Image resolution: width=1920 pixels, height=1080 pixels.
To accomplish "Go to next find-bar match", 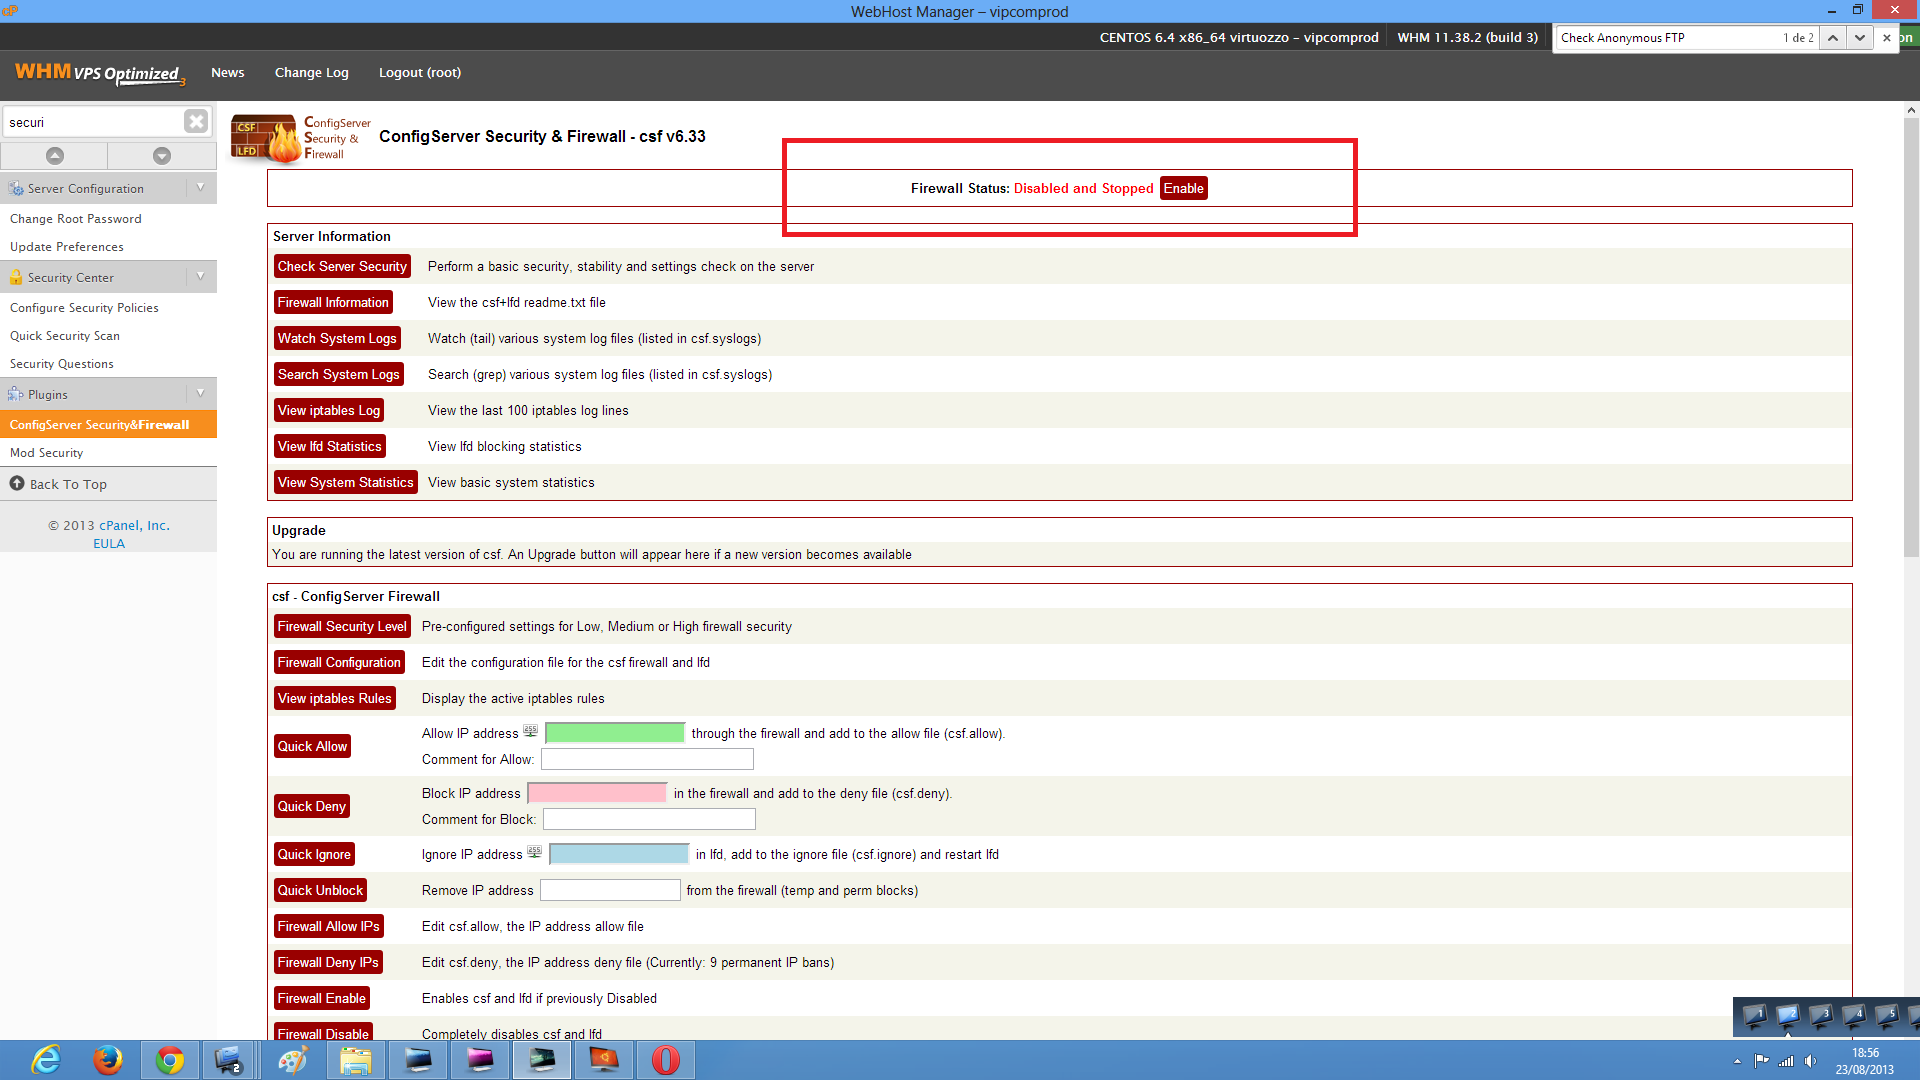I will coord(1859,38).
